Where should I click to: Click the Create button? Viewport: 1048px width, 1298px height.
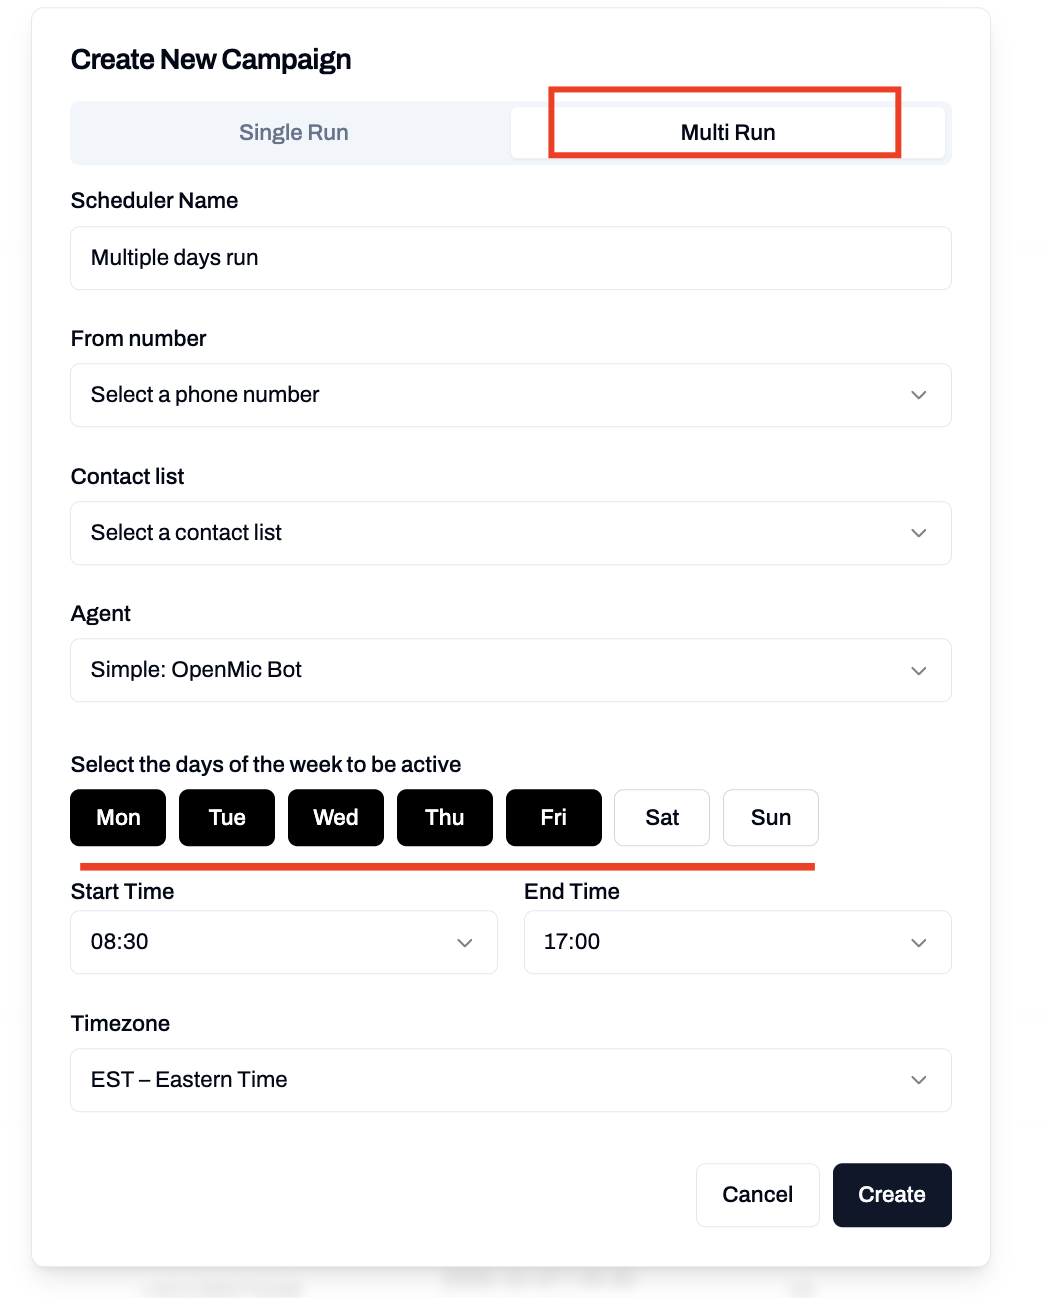coord(891,1194)
